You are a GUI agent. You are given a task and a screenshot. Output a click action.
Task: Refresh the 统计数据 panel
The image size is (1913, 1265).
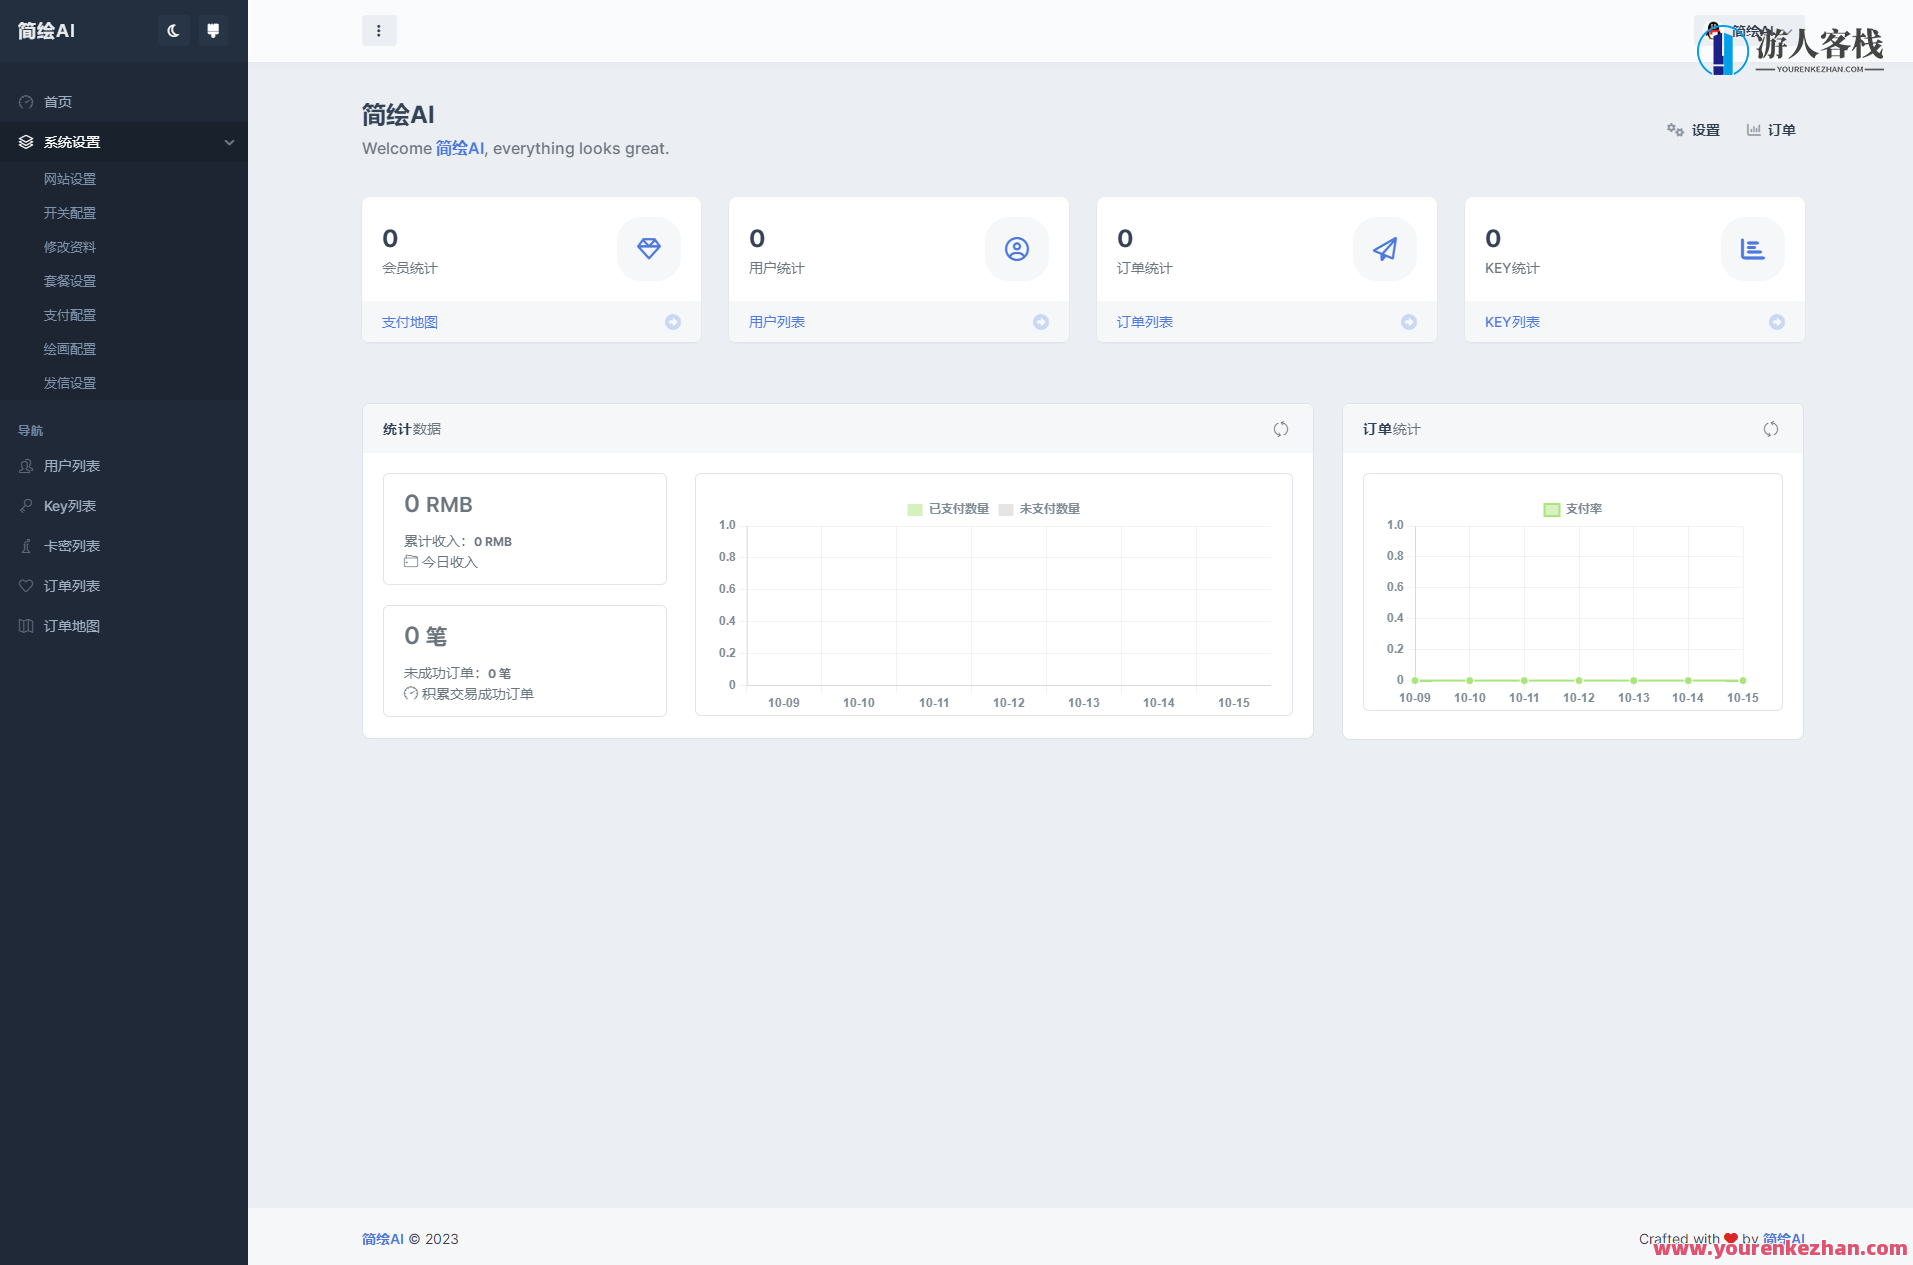pyautogui.click(x=1281, y=429)
